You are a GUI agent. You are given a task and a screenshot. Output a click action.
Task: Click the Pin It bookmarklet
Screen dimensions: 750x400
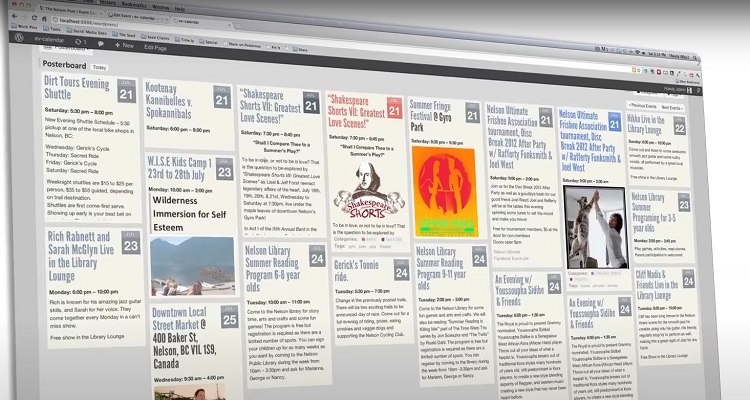[x=274, y=47]
